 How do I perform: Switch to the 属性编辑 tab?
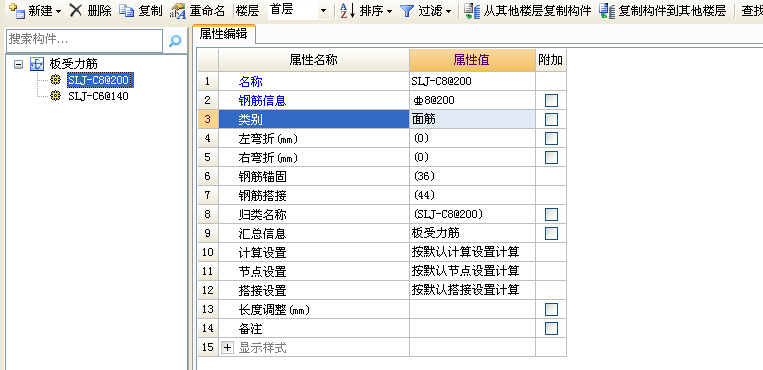tap(223, 34)
